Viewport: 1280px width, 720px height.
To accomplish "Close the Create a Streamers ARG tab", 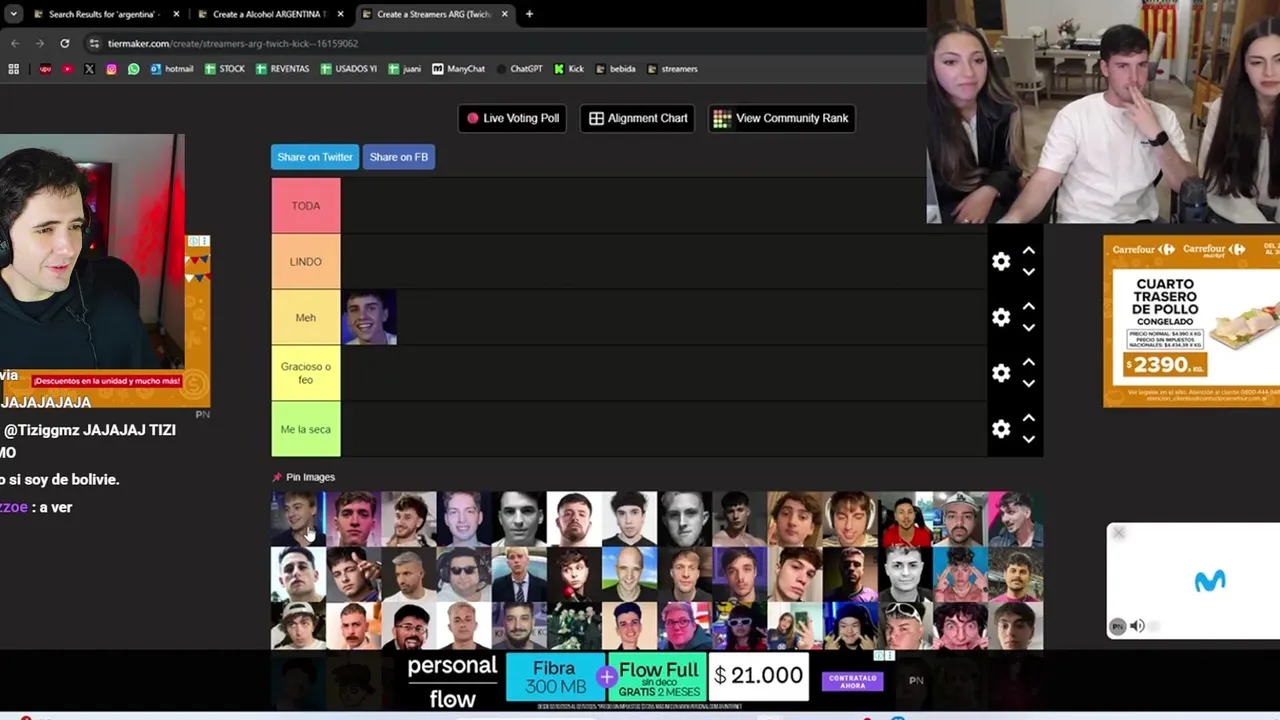I will [504, 14].
